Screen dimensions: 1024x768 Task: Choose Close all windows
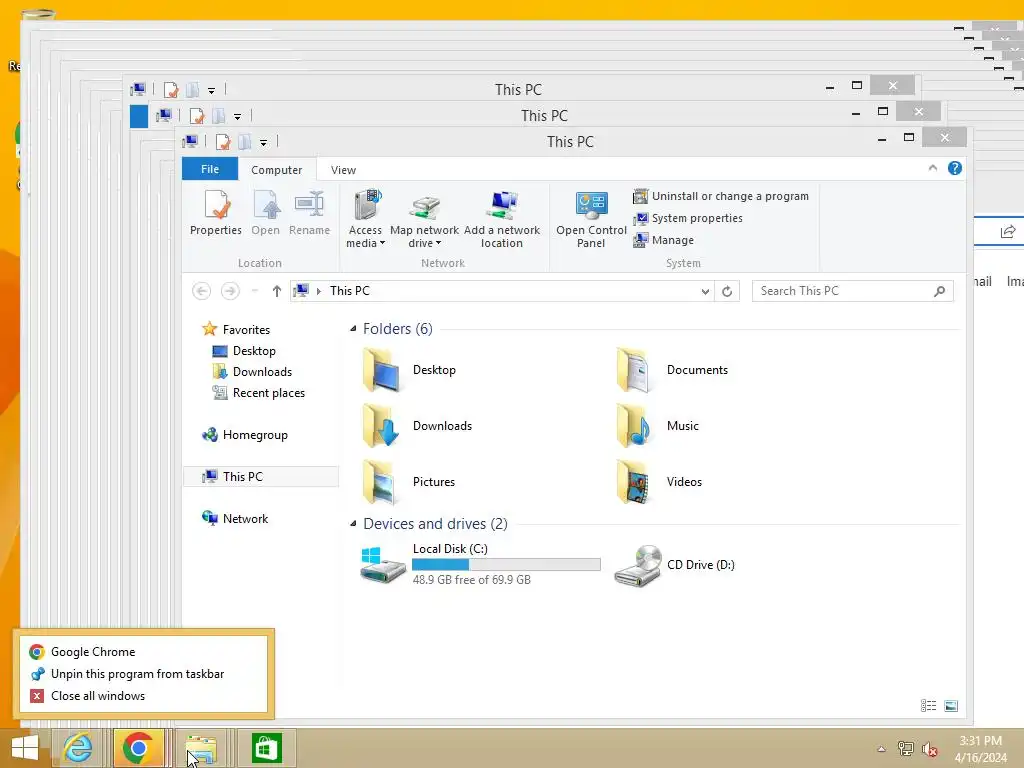(x=143, y=696)
